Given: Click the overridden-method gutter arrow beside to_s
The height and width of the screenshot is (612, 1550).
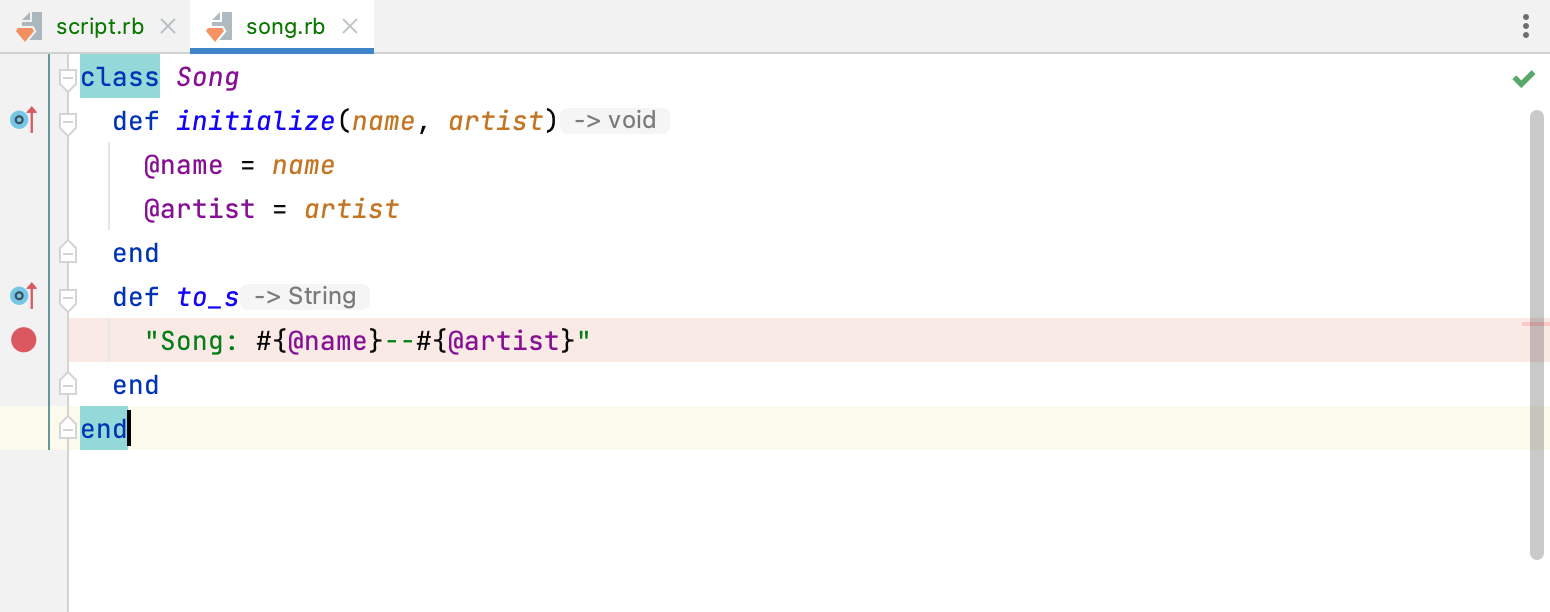Looking at the screenshot, I should (22, 295).
